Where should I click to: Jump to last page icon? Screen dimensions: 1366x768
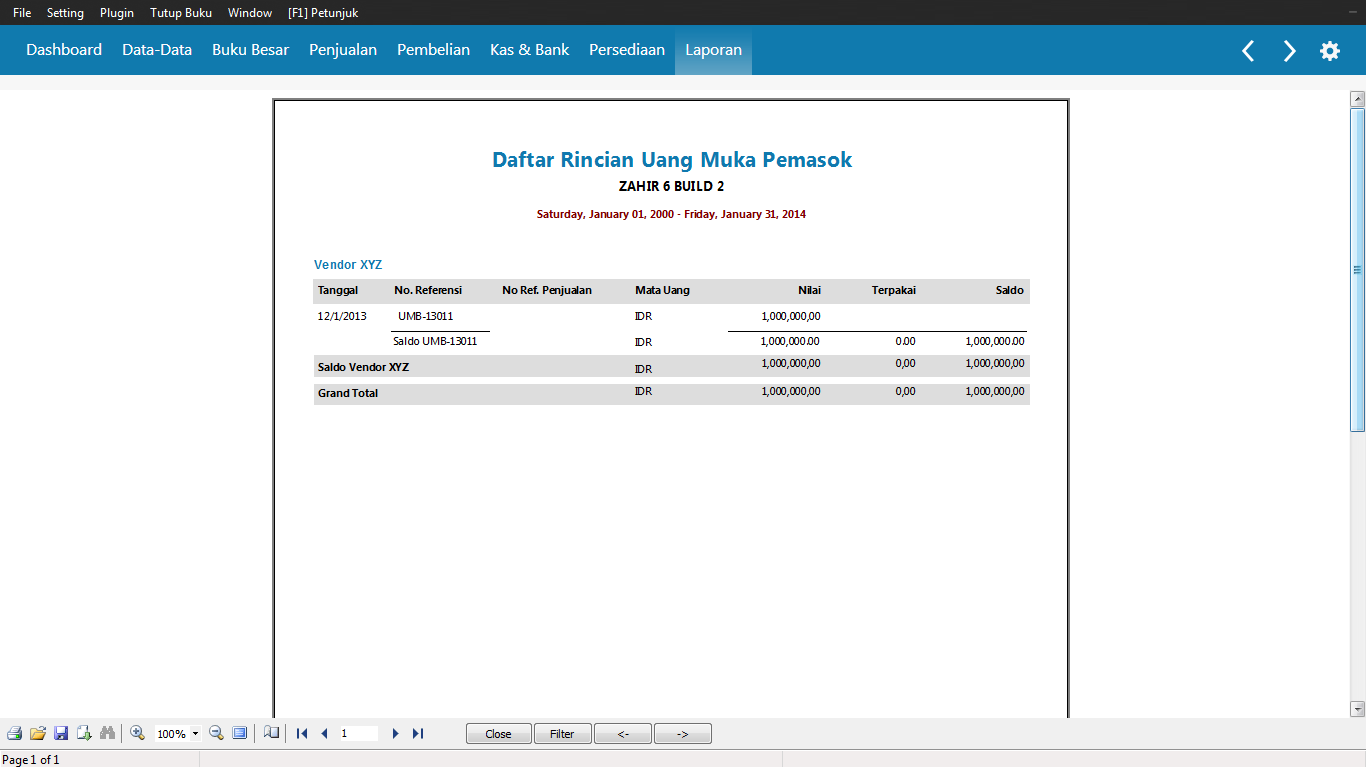point(418,733)
